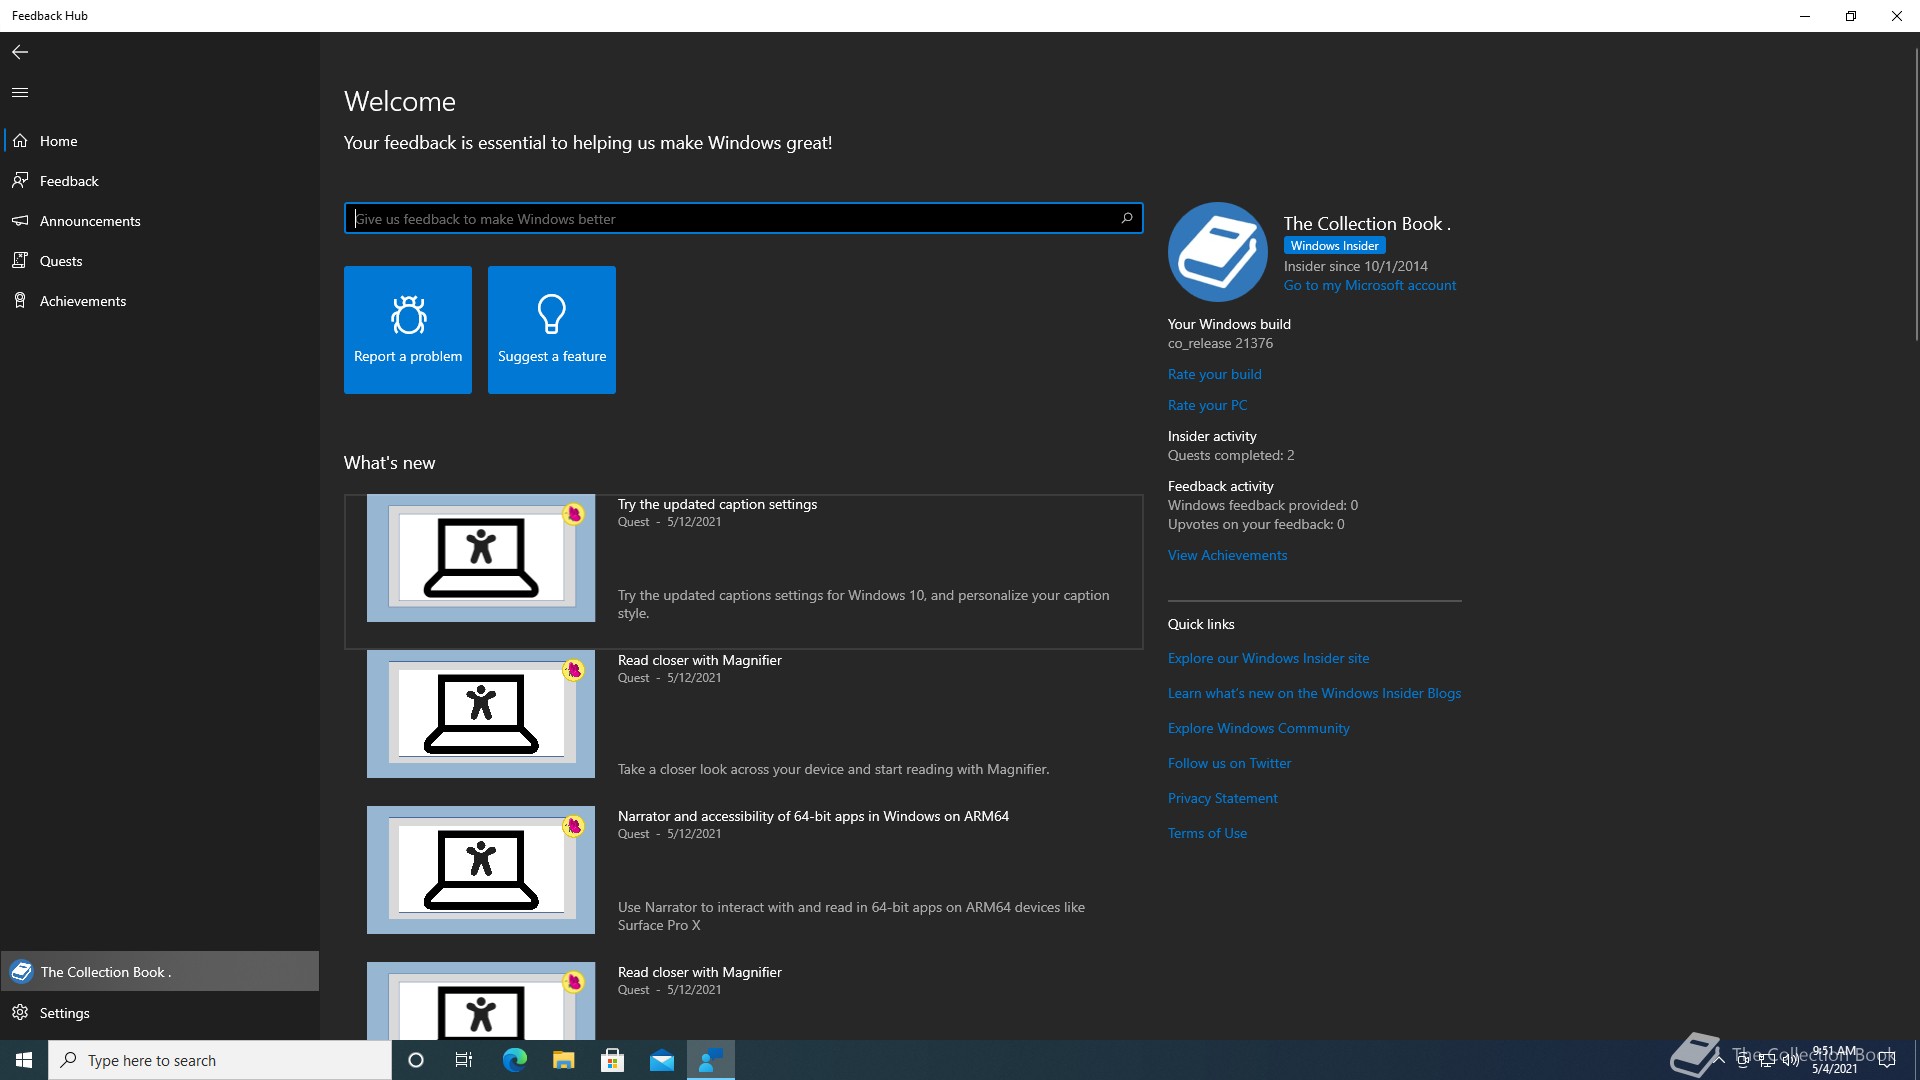Click the Quests icon in sidebar
Viewport: 1920px width, 1080px height.
coord(20,261)
